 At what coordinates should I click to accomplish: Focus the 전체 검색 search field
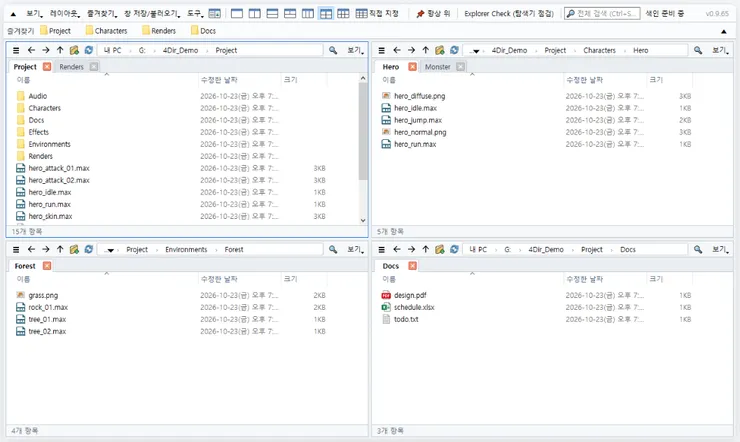[602, 13]
